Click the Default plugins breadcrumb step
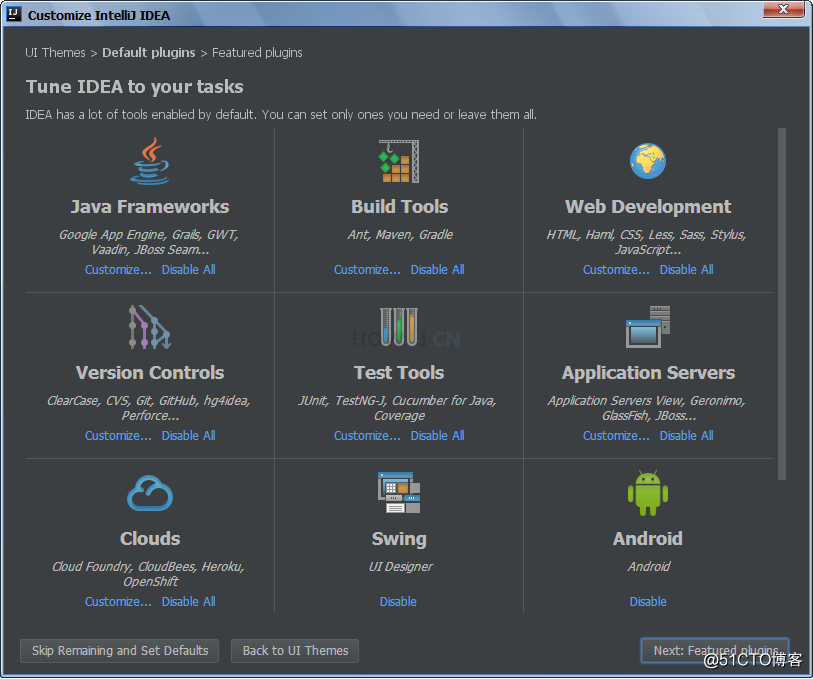 149,53
